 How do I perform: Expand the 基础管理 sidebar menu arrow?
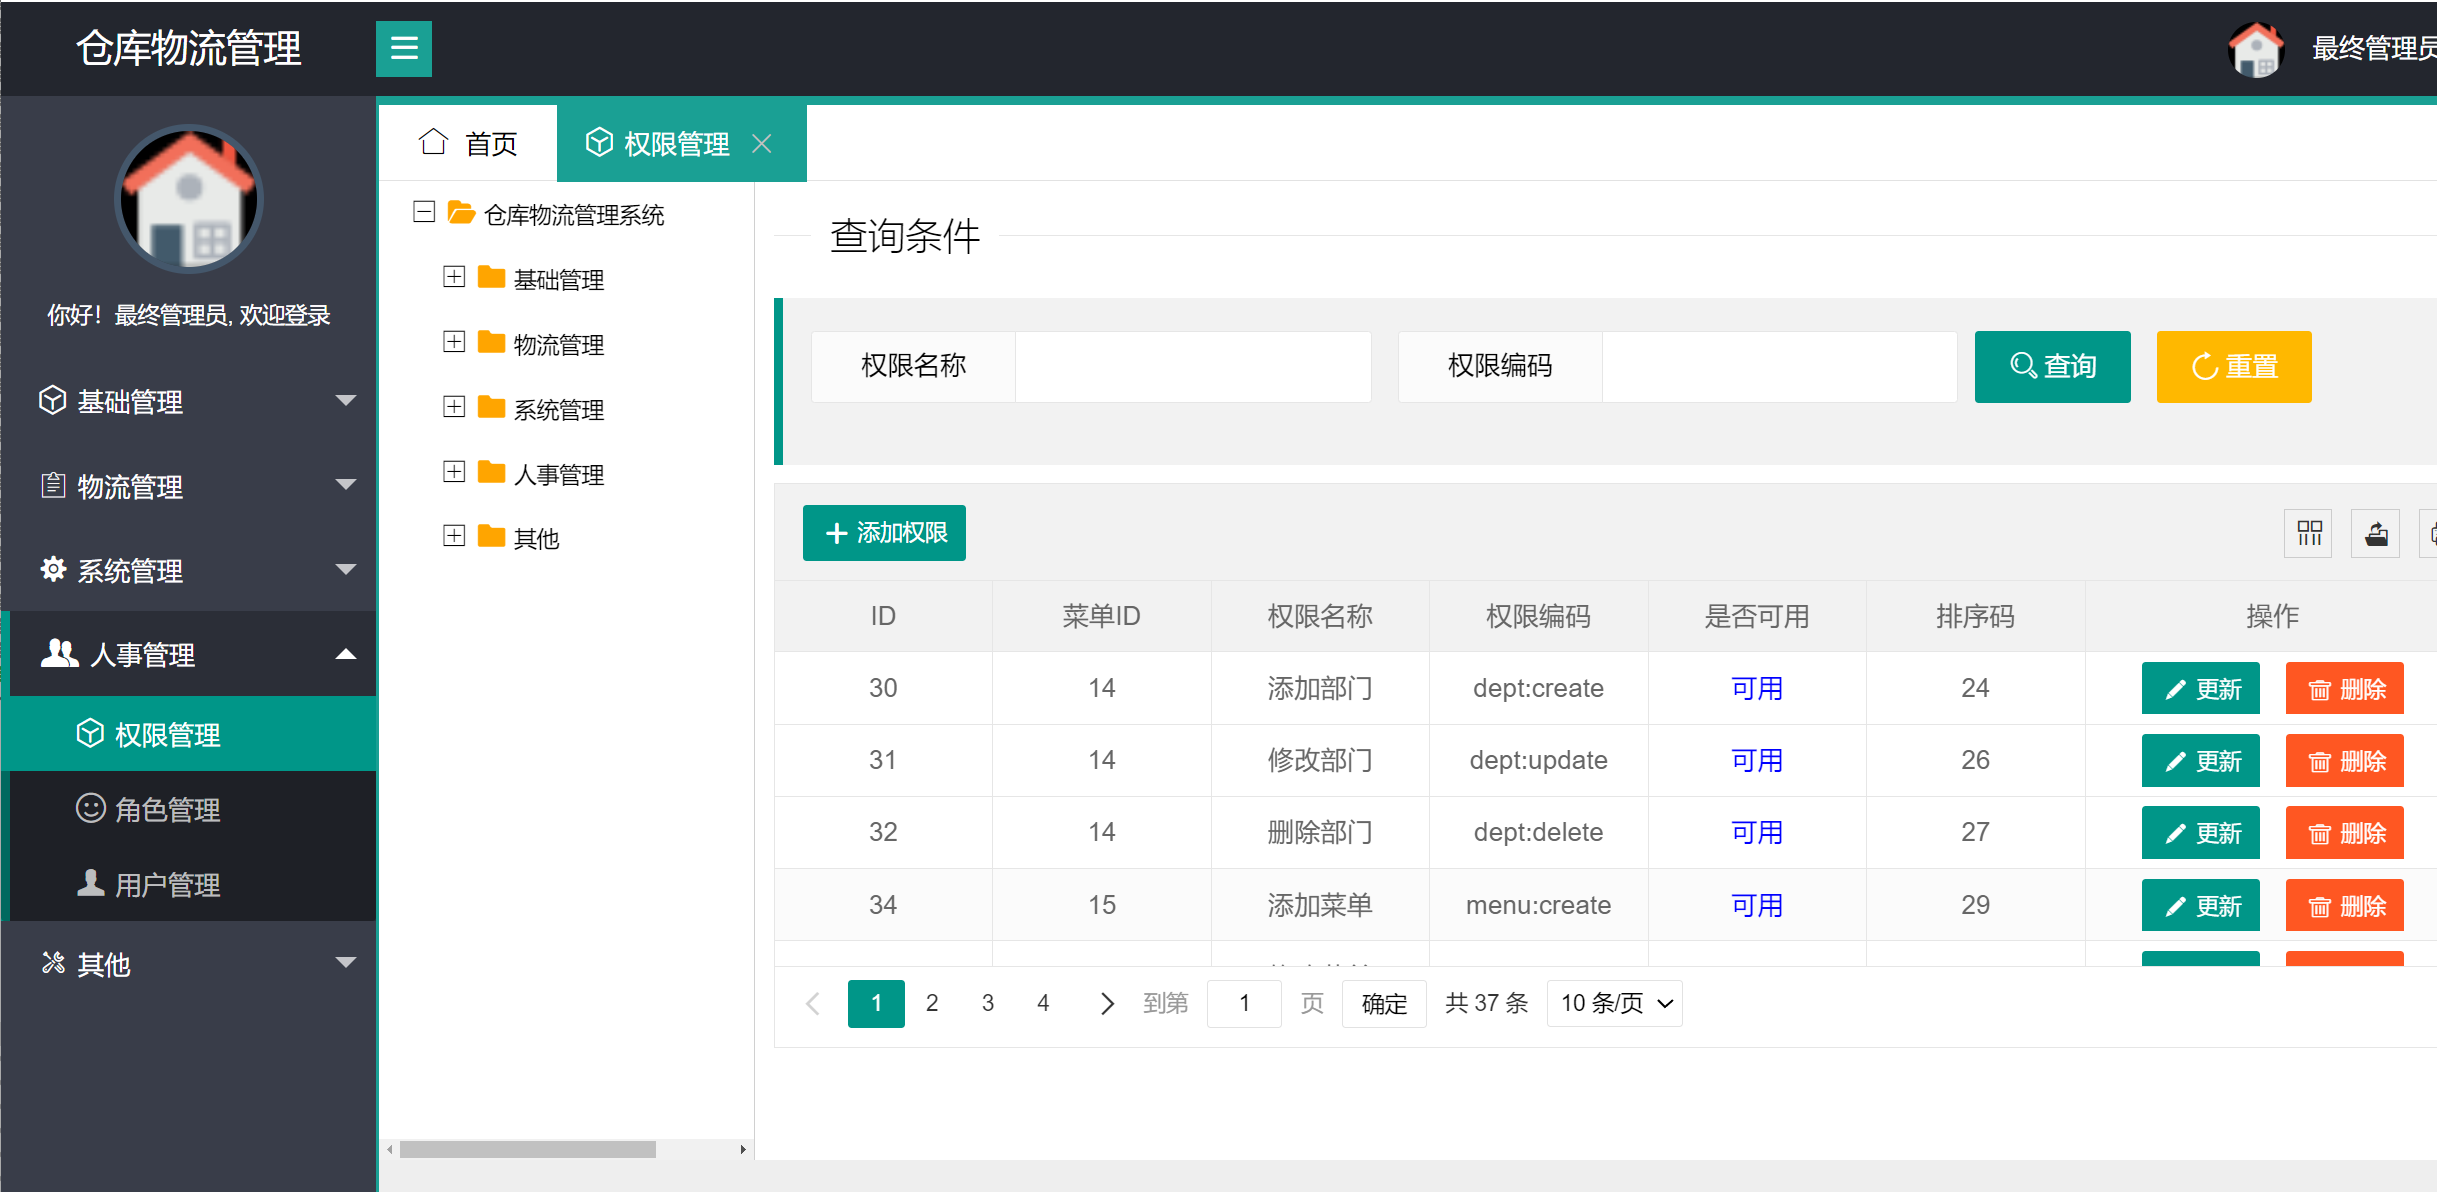346,400
